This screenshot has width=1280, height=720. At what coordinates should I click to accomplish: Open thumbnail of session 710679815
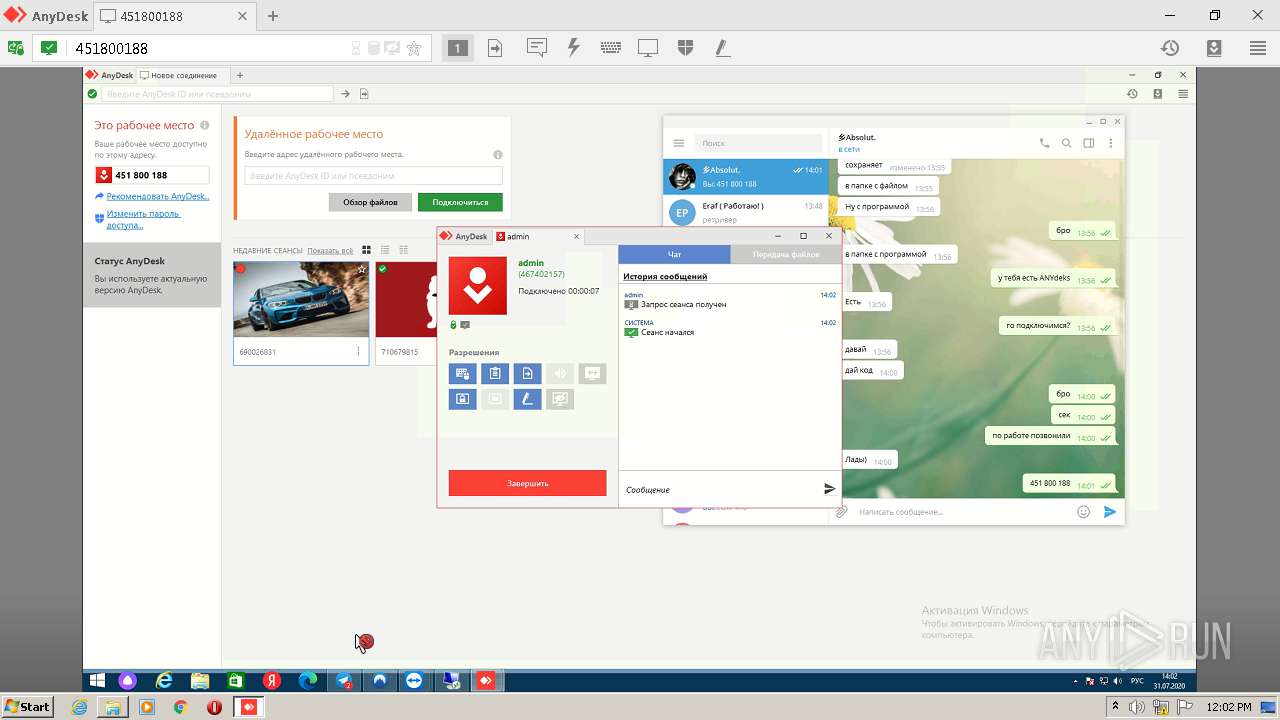tap(406, 300)
